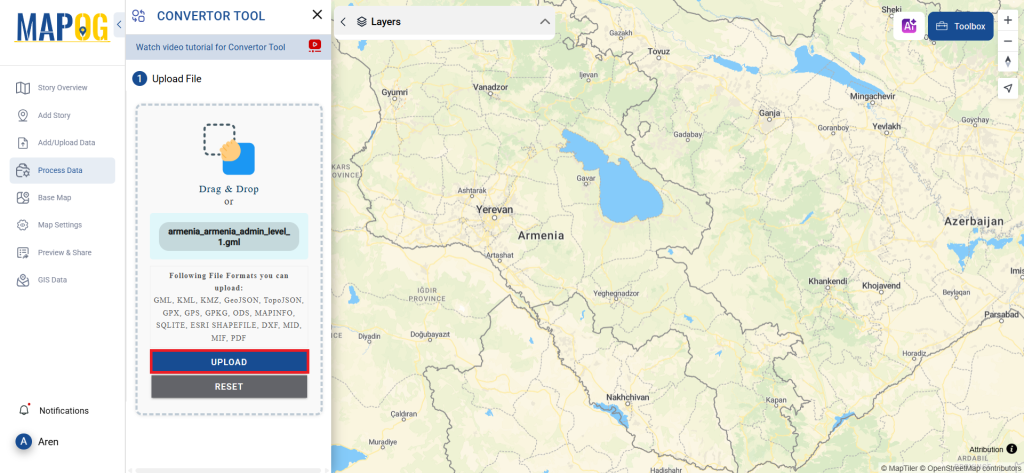Zoom in on the map
This screenshot has width=1024, height=473.
click(x=1008, y=21)
